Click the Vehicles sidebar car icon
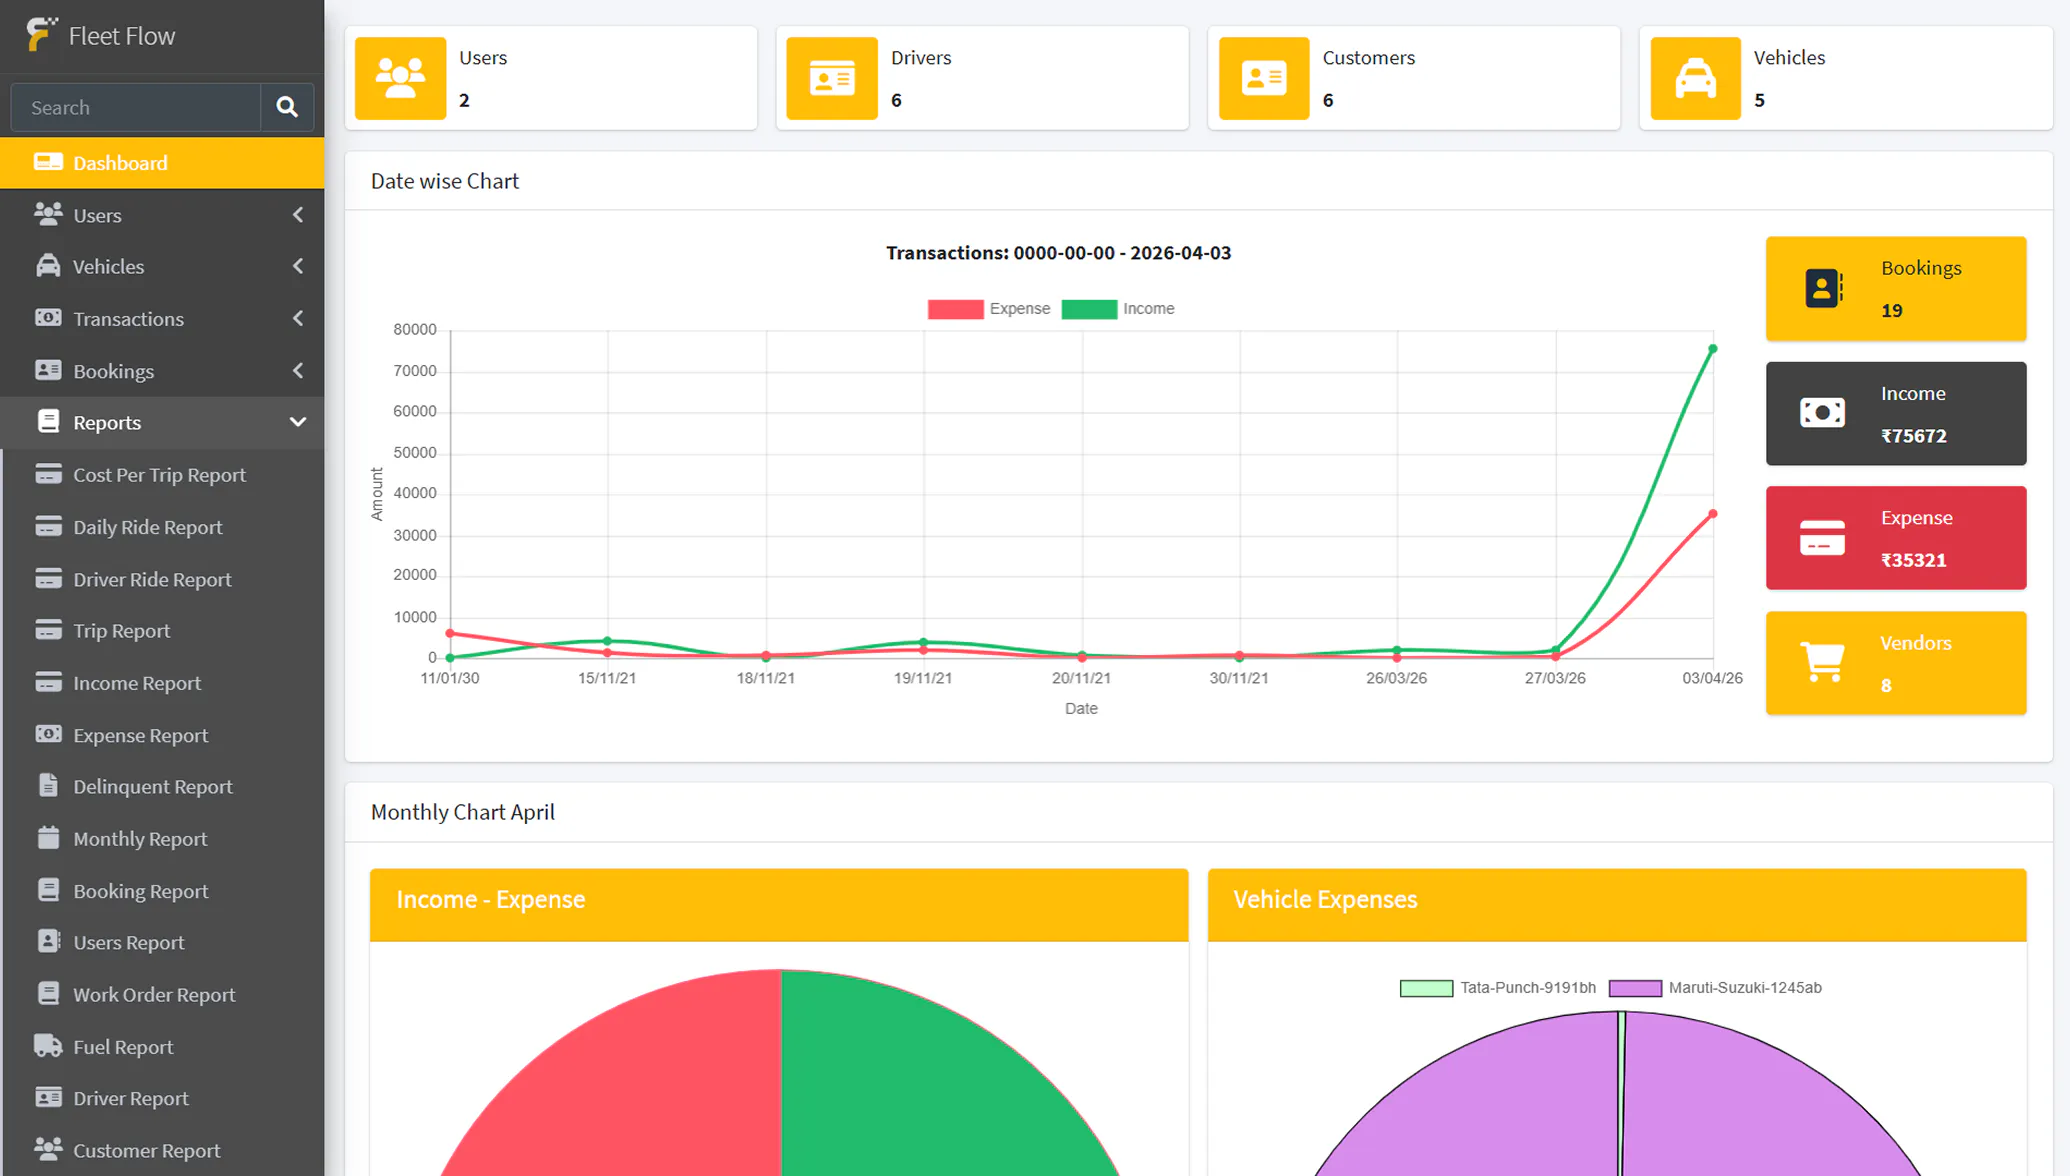Screen dimensions: 2070x1176 [x=48, y=266]
